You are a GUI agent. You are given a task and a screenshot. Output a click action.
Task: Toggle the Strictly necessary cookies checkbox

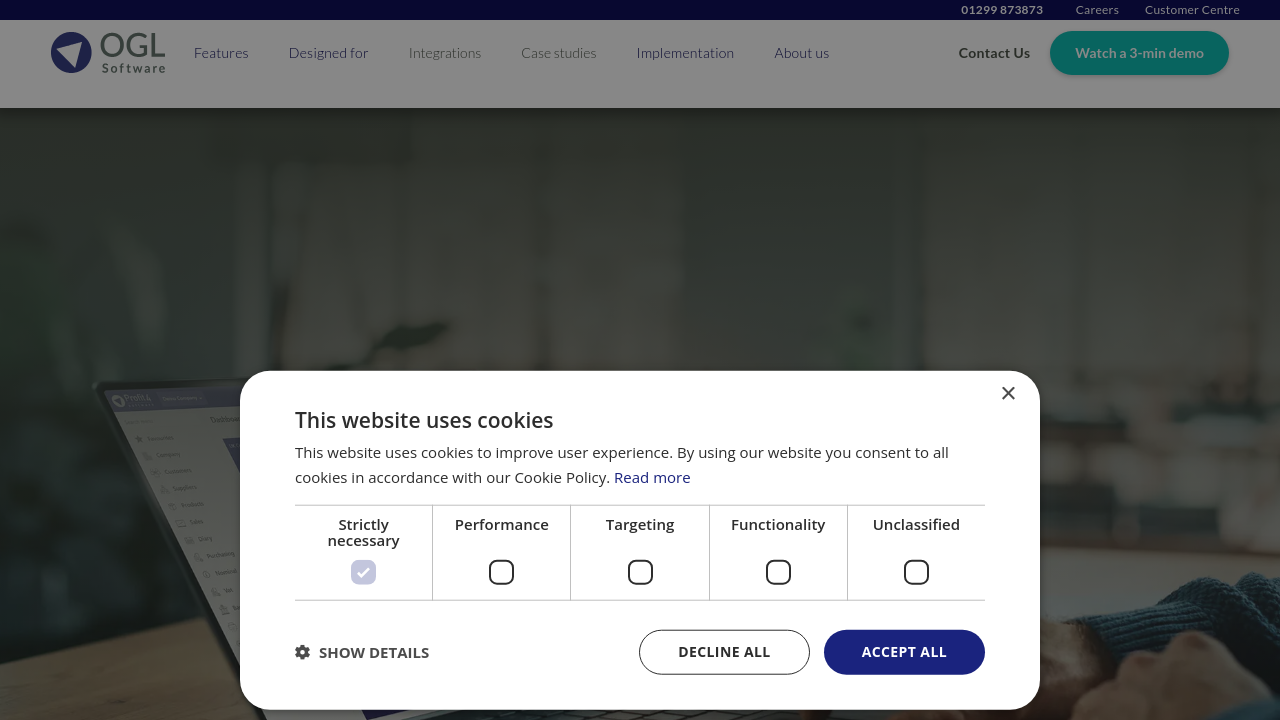point(363,572)
